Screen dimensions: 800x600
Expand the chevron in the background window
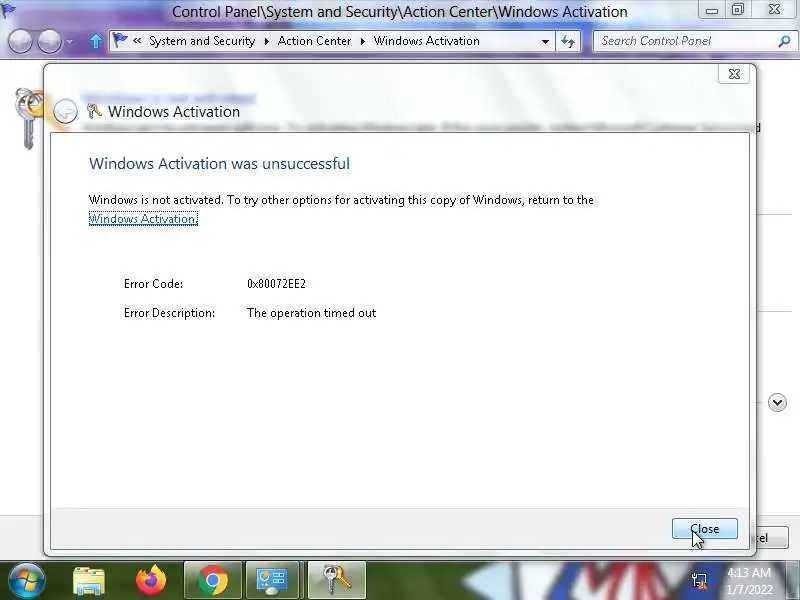777,403
